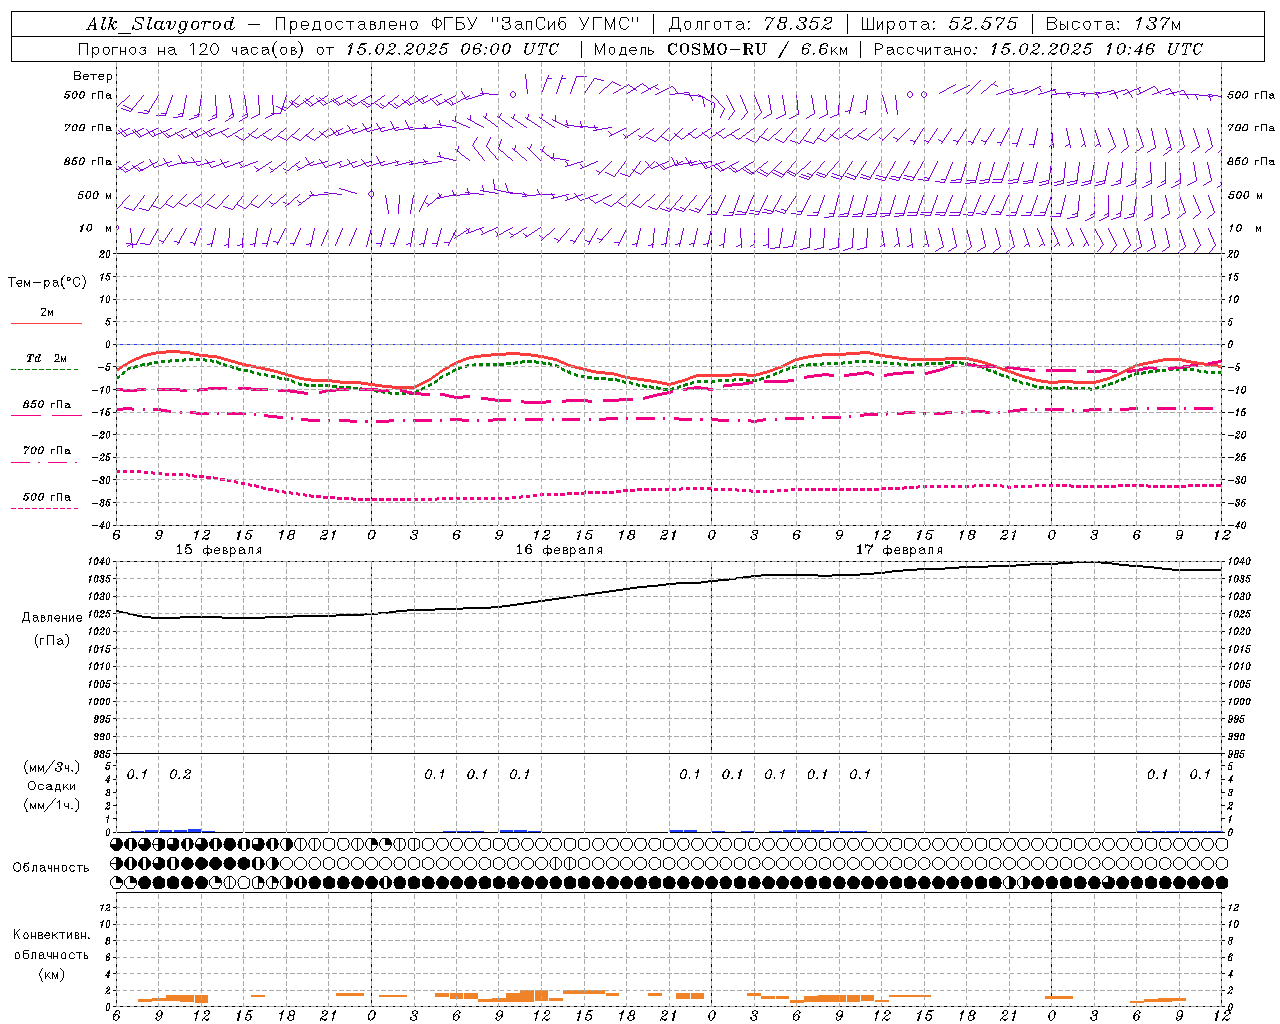Click the Ветер wind panel label
Image resolution: width=1280 pixels, height=1024 pixels.
click(93, 76)
